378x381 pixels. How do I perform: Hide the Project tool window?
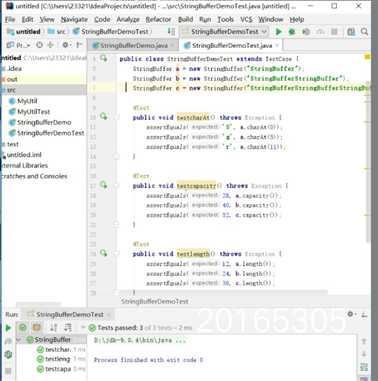coord(79,45)
